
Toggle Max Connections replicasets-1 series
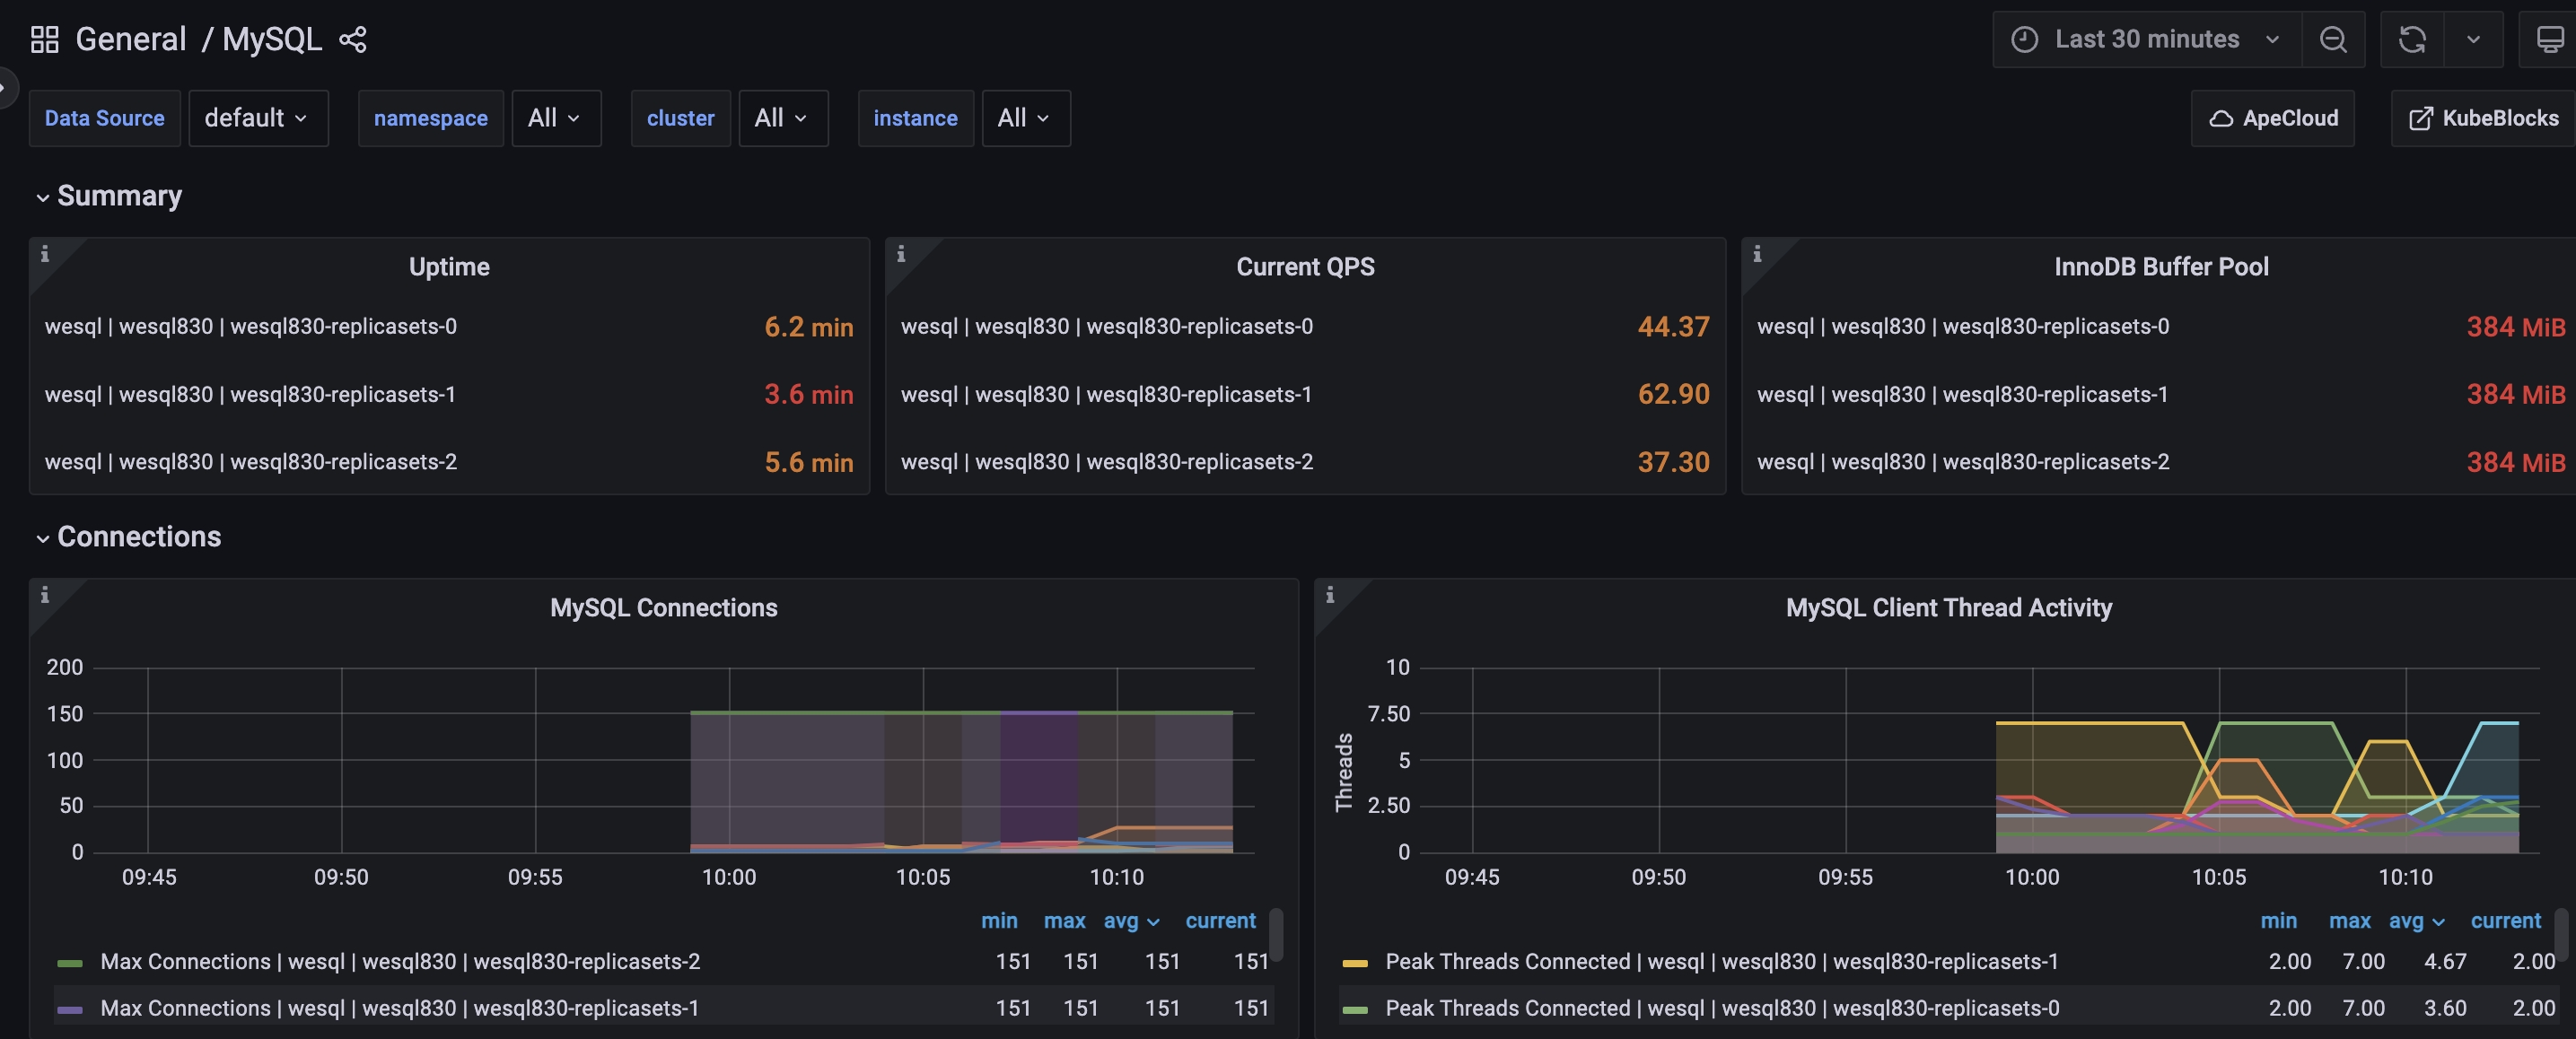[399, 1009]
